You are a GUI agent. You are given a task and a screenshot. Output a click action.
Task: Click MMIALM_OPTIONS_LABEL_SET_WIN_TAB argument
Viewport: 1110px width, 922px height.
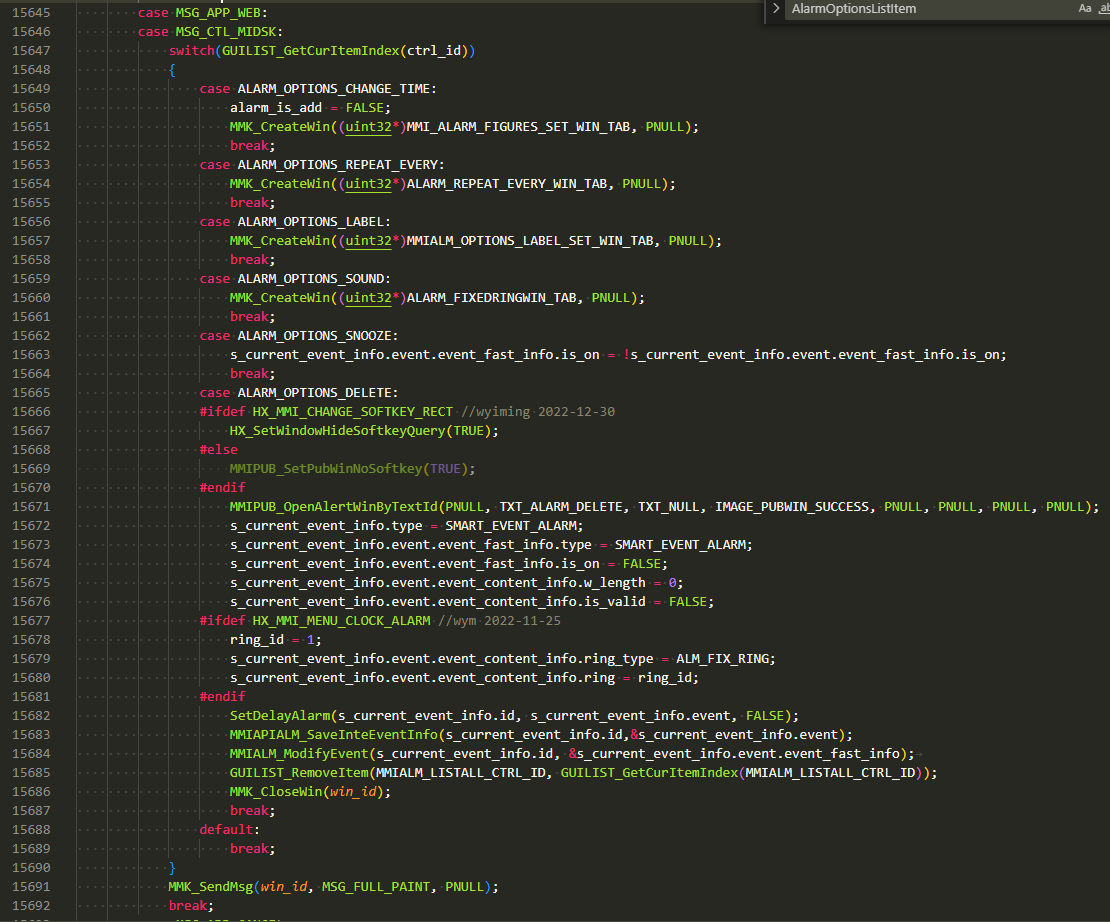click(x=530, y=241)
